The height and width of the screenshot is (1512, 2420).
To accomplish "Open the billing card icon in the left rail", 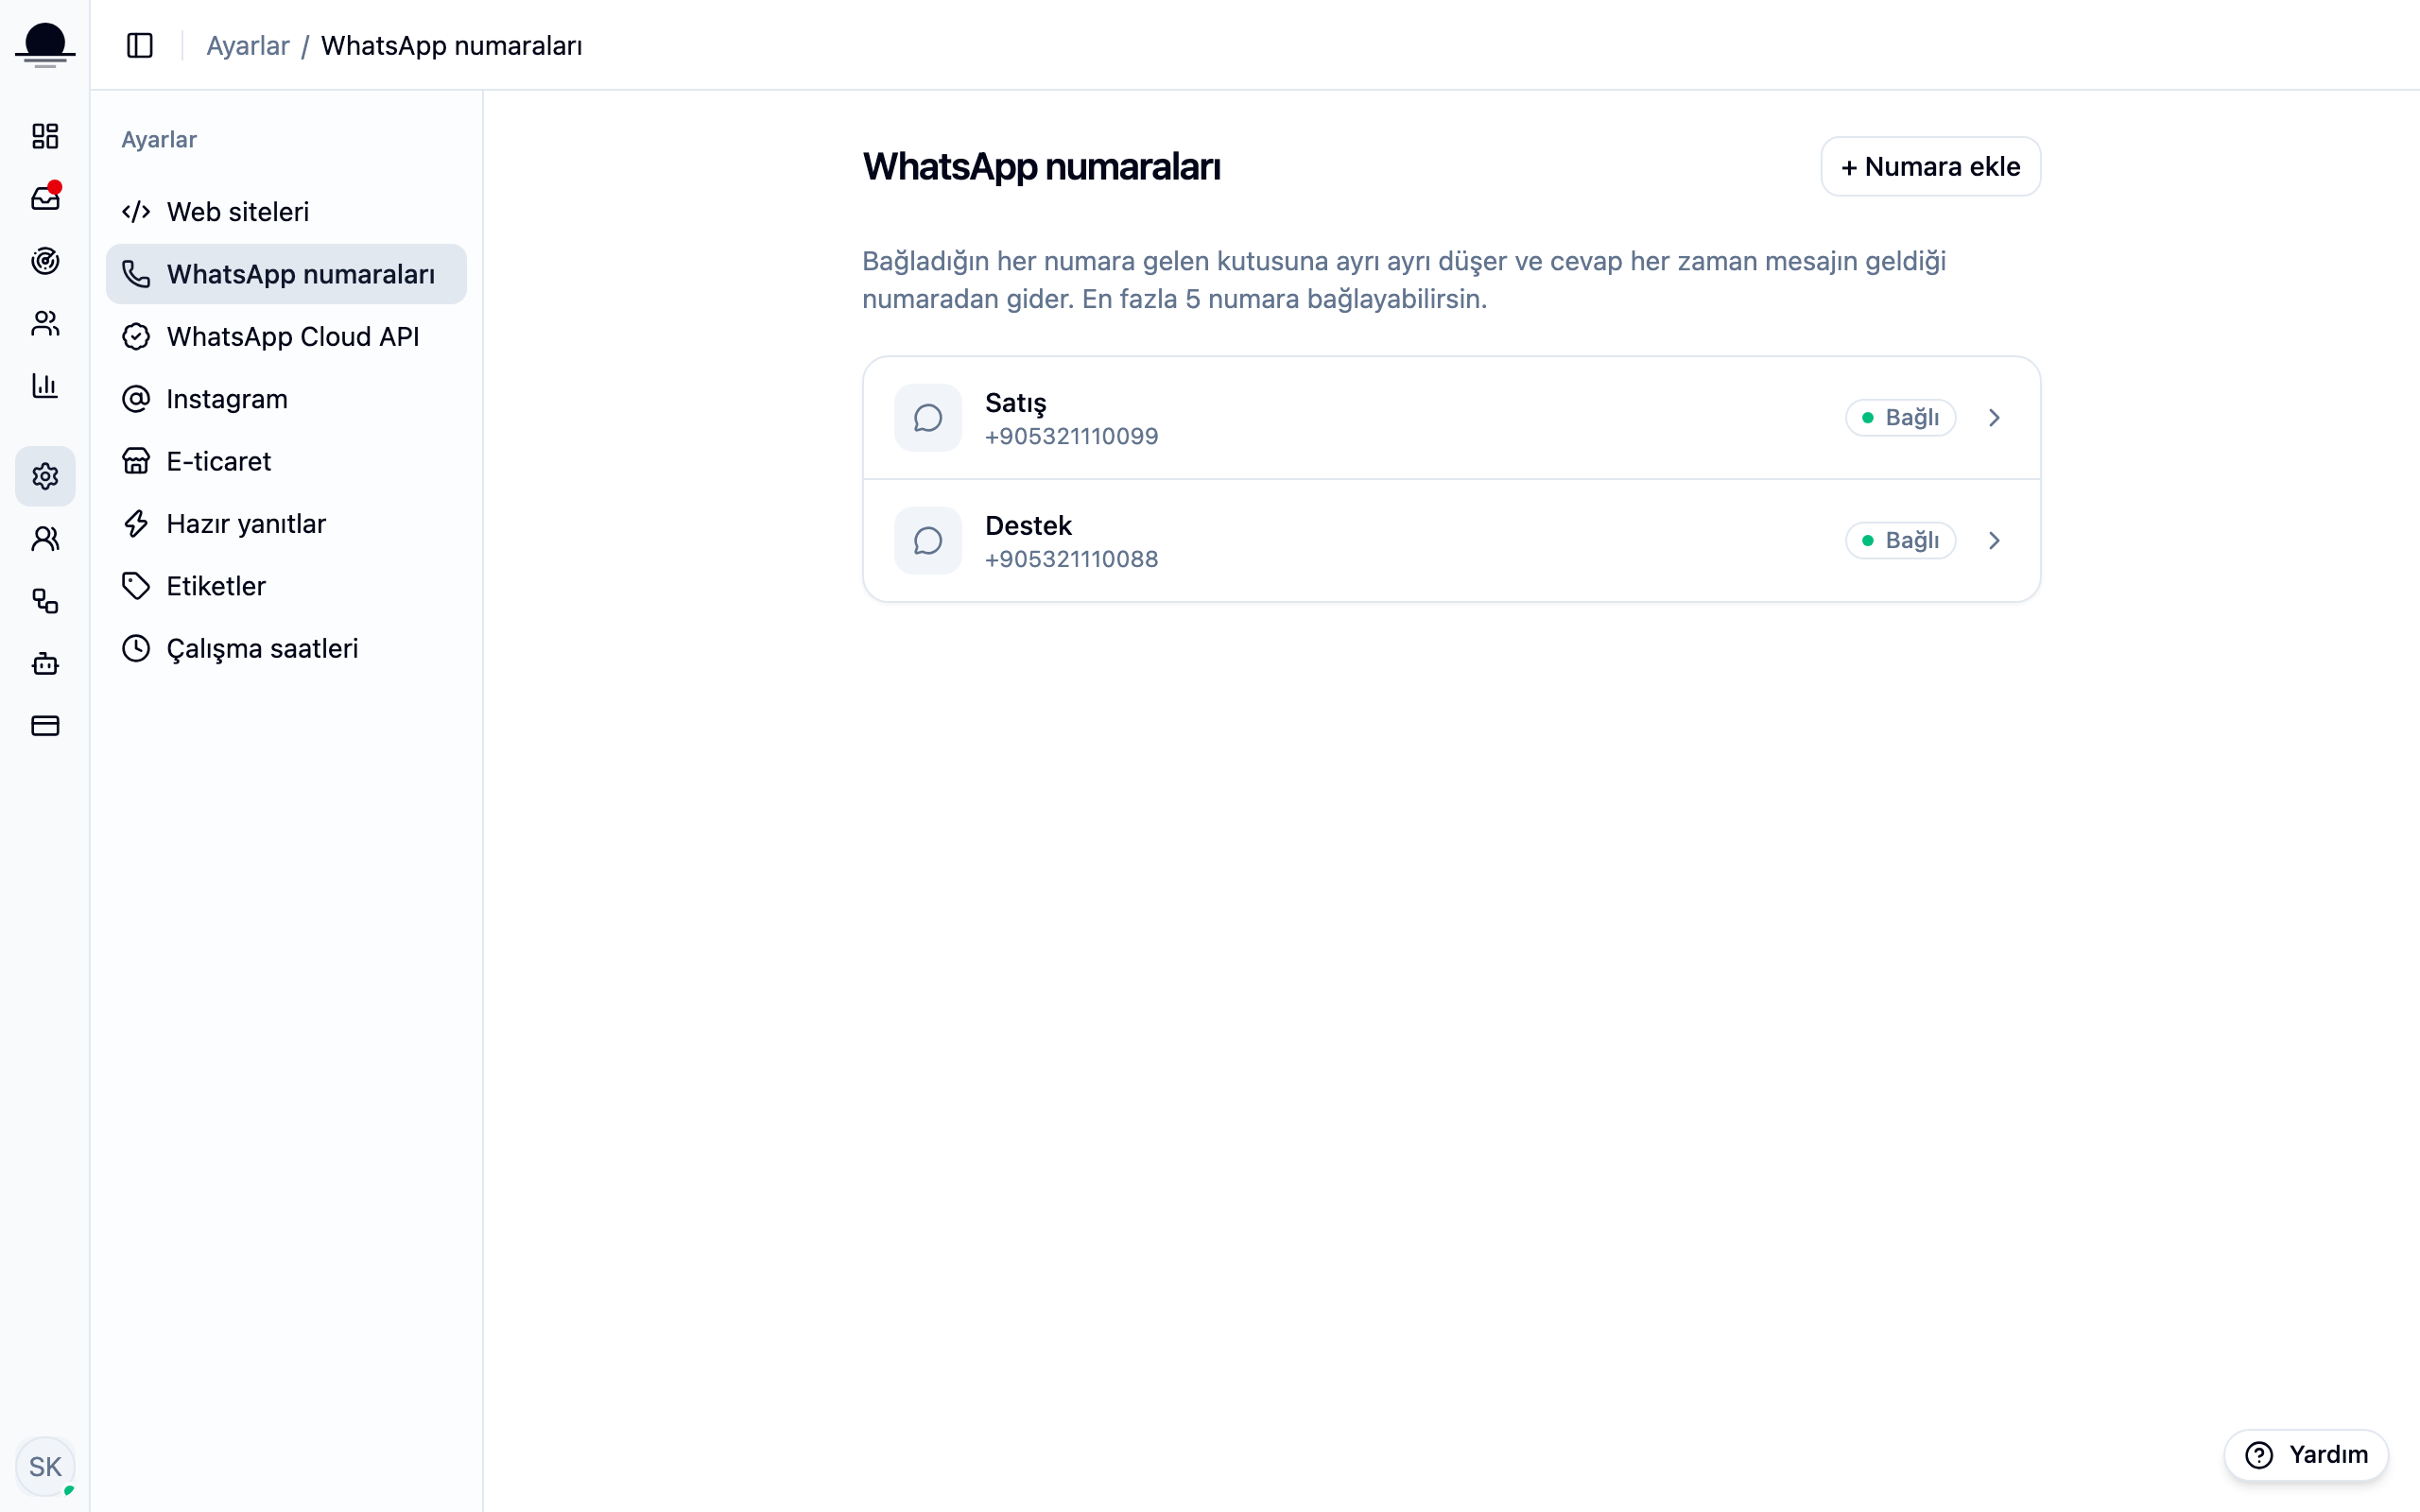I will (45, 725).
